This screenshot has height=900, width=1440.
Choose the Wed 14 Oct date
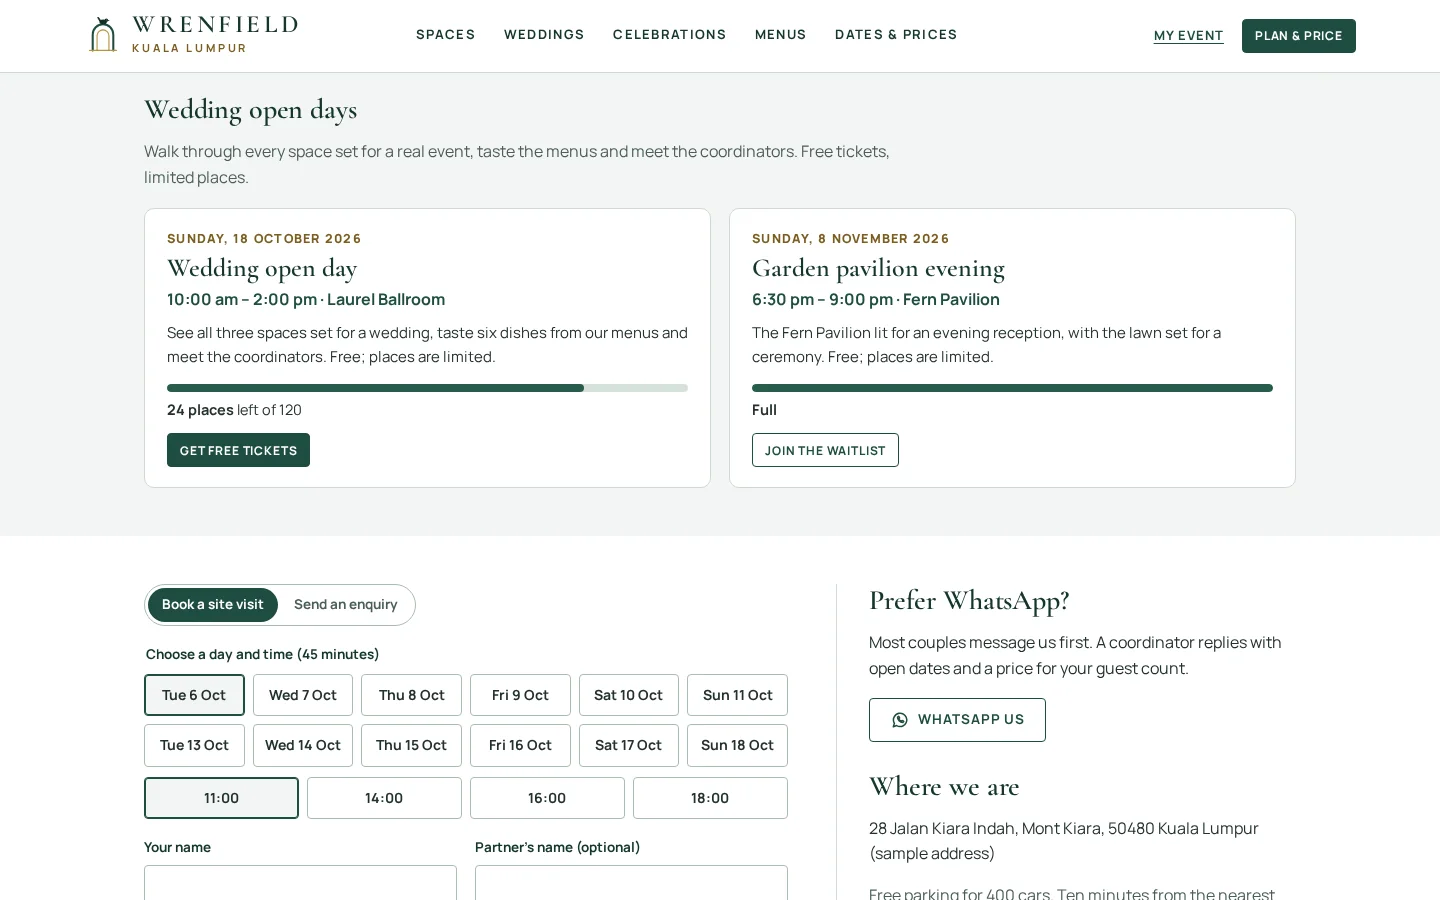(303, 745)
